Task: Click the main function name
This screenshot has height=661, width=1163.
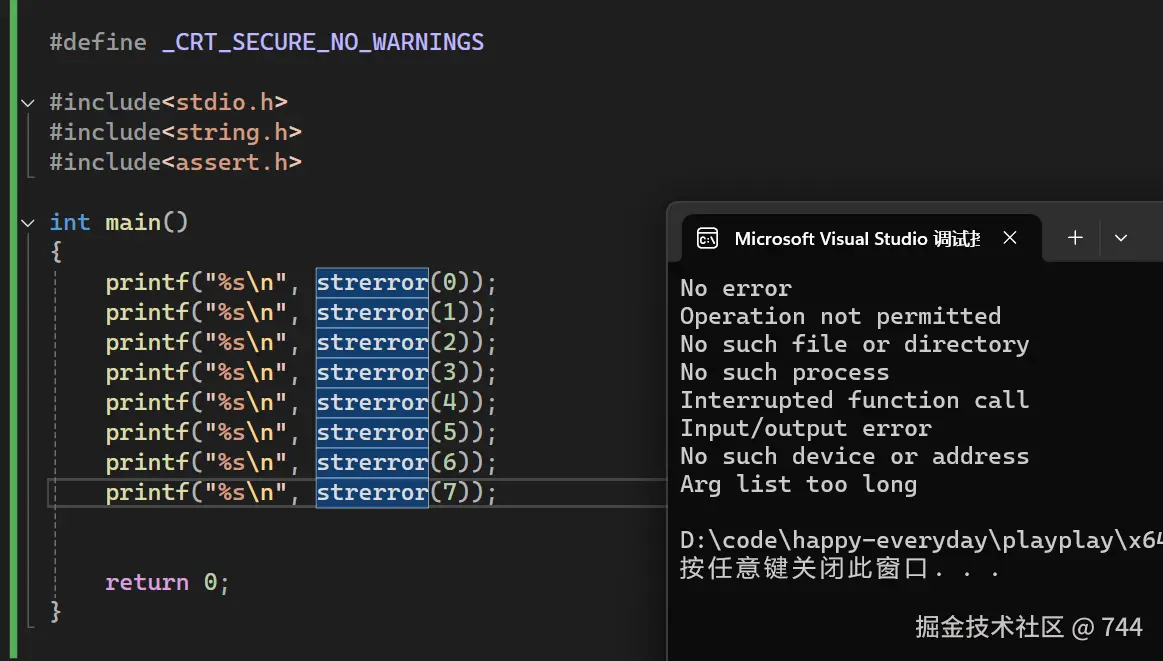Action: [133, 222]
